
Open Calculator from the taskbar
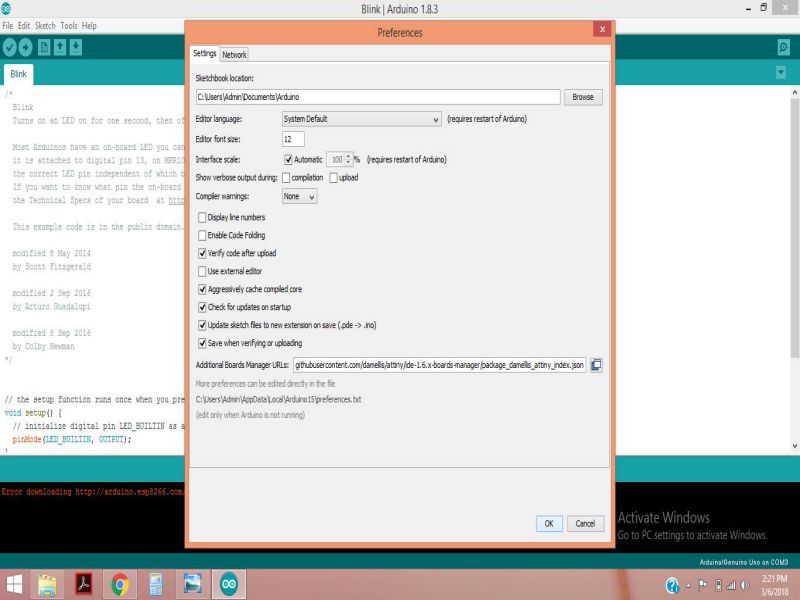156,584
